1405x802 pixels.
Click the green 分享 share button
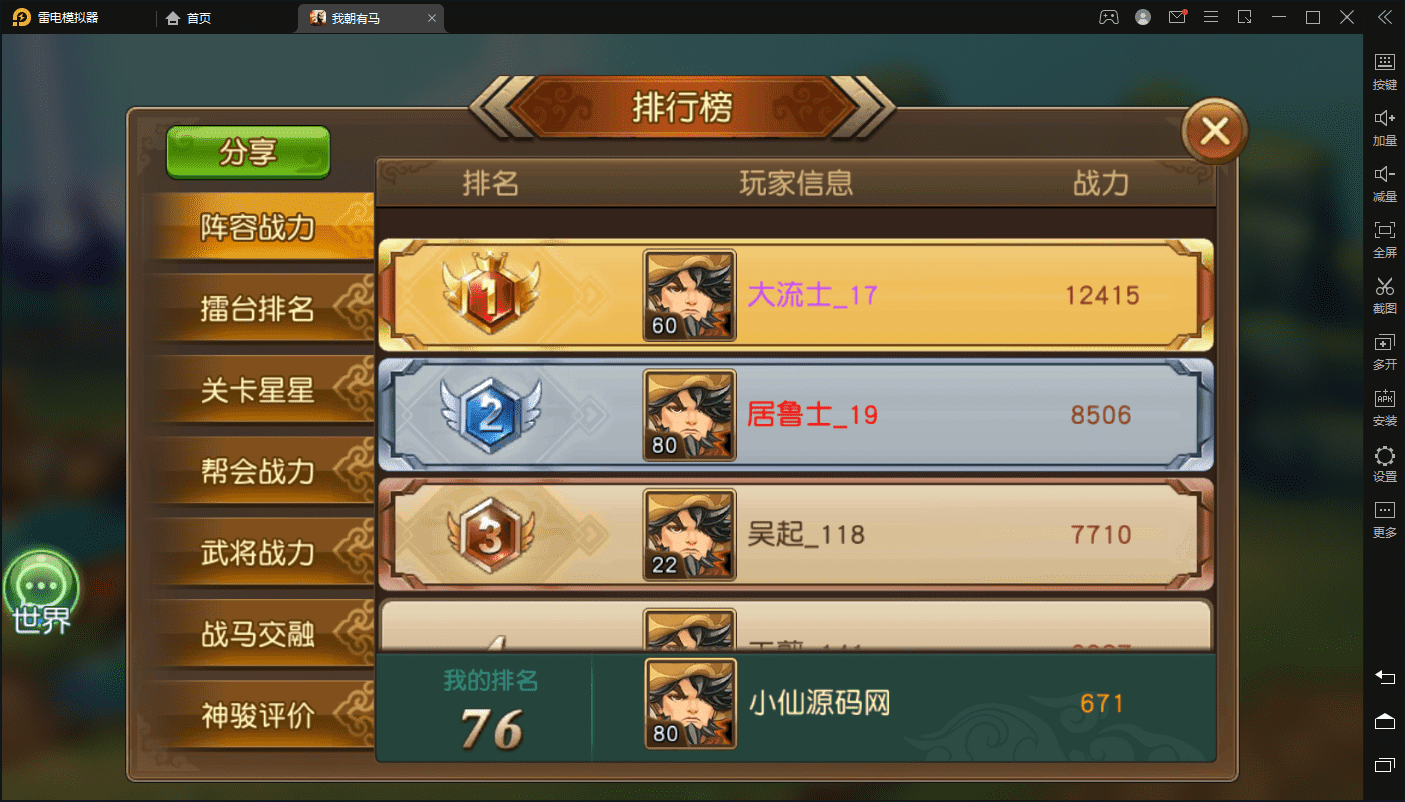(248, 152)
